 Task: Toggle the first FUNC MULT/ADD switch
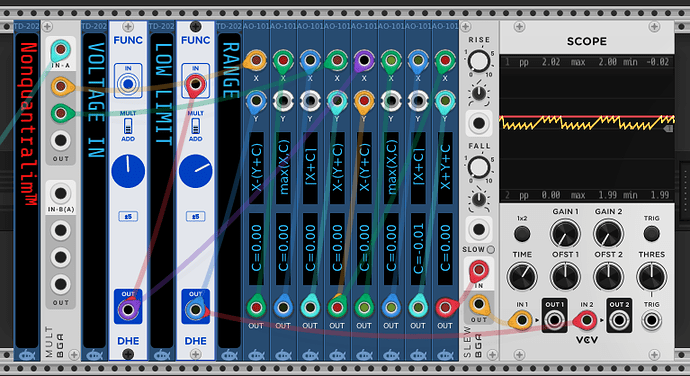click(128, 126)
